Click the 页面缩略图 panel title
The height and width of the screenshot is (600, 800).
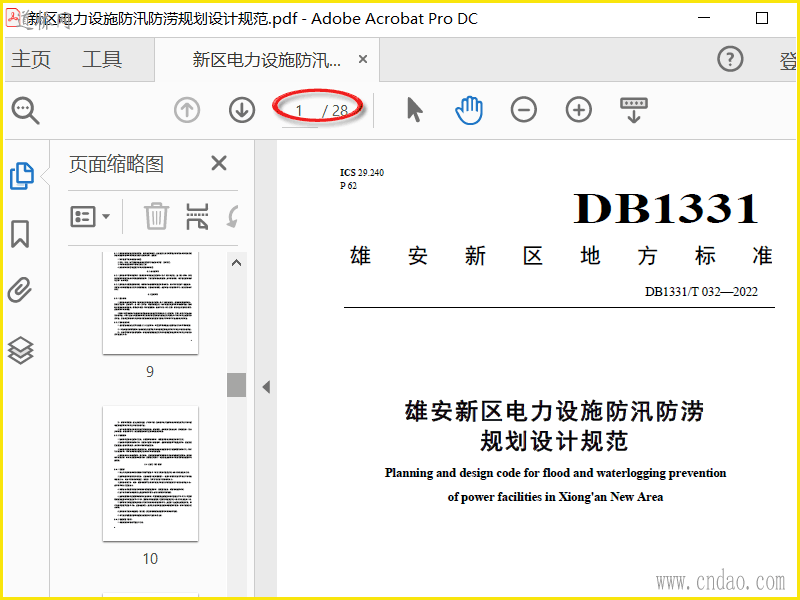pos(116,164)
